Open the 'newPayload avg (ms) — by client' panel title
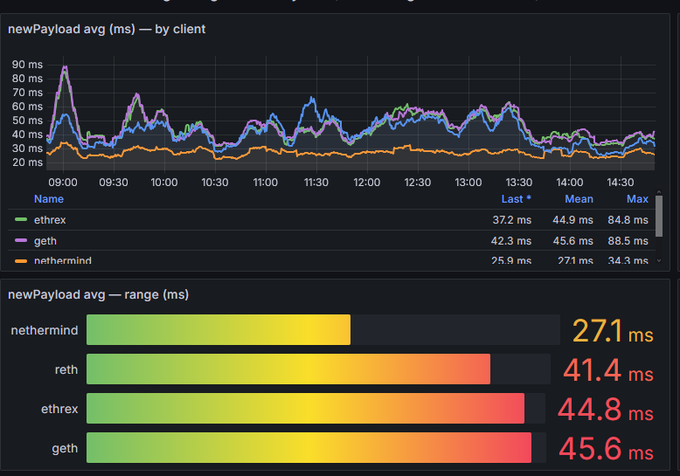The image size is (680, 476). (x=107, y=29)
